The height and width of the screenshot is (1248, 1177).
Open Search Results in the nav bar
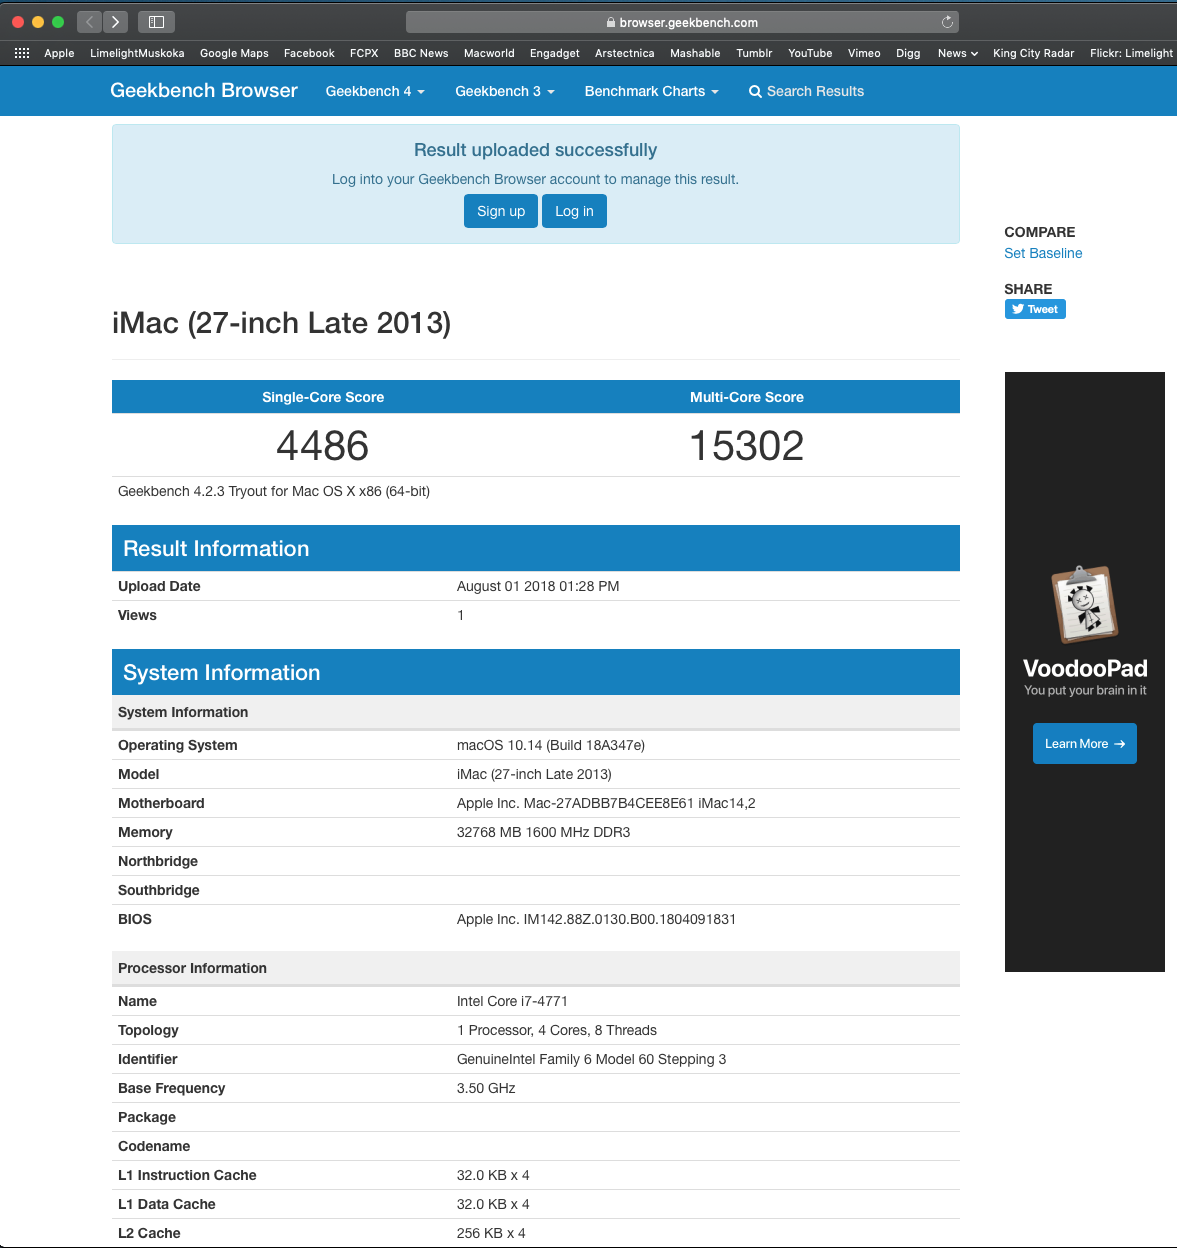pos(806,91)
